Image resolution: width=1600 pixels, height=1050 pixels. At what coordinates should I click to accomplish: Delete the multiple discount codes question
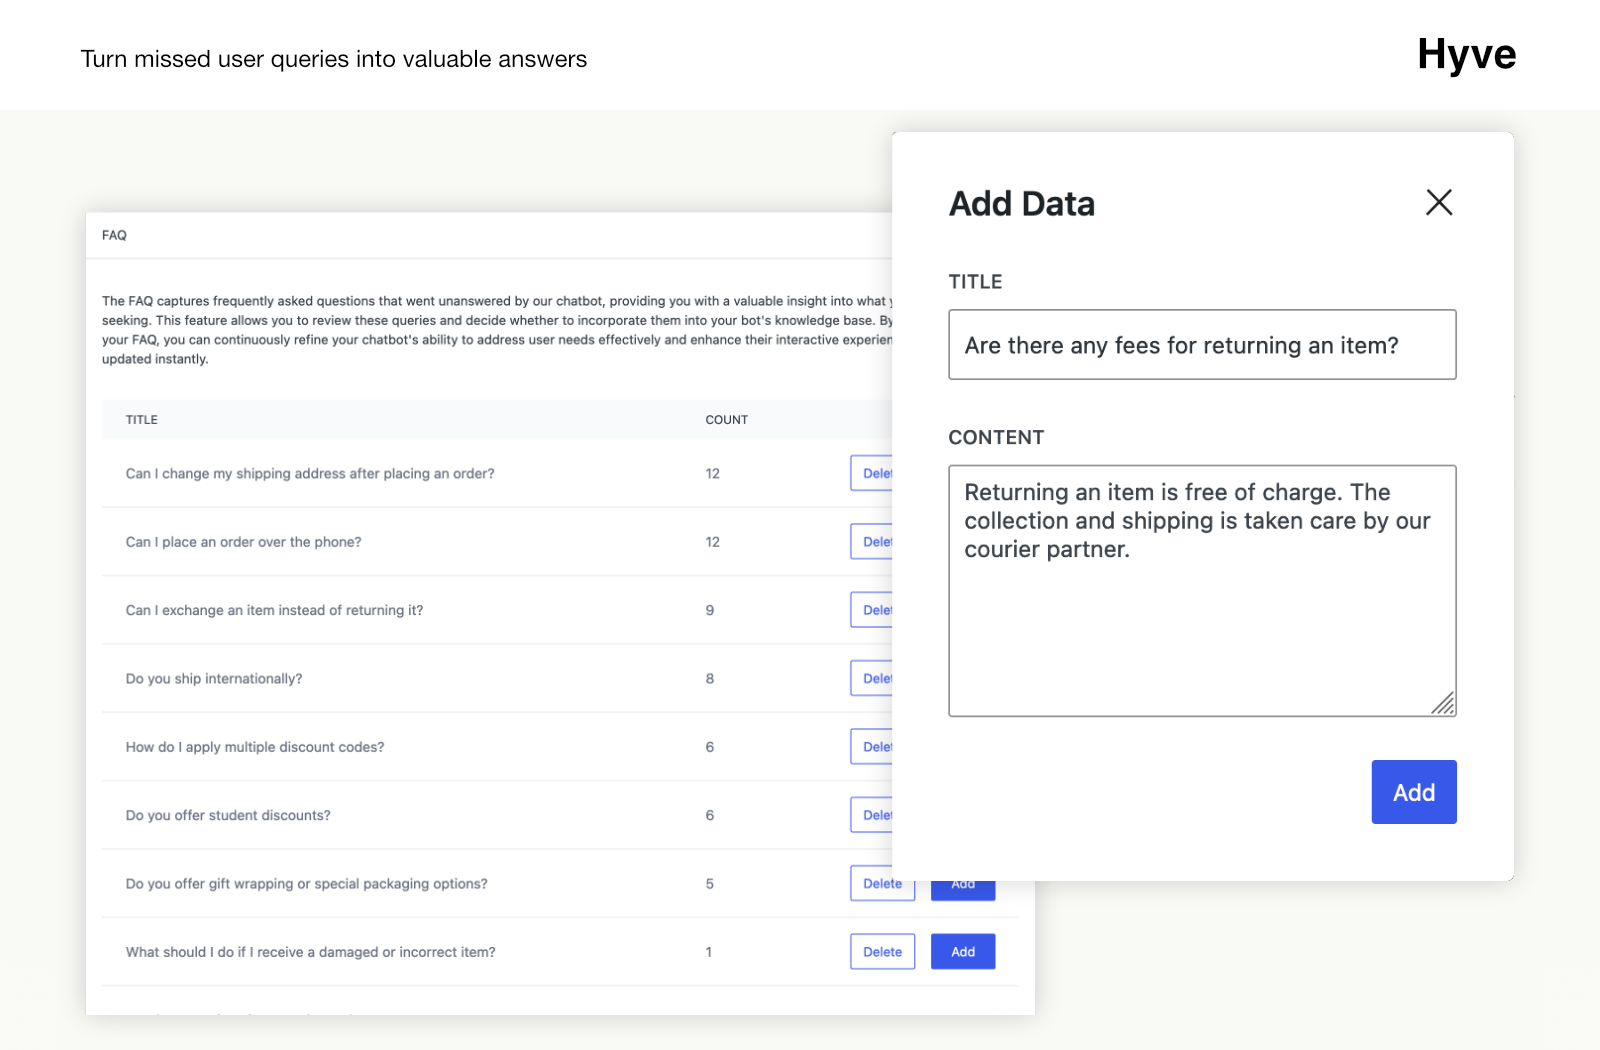coord(872,747)
